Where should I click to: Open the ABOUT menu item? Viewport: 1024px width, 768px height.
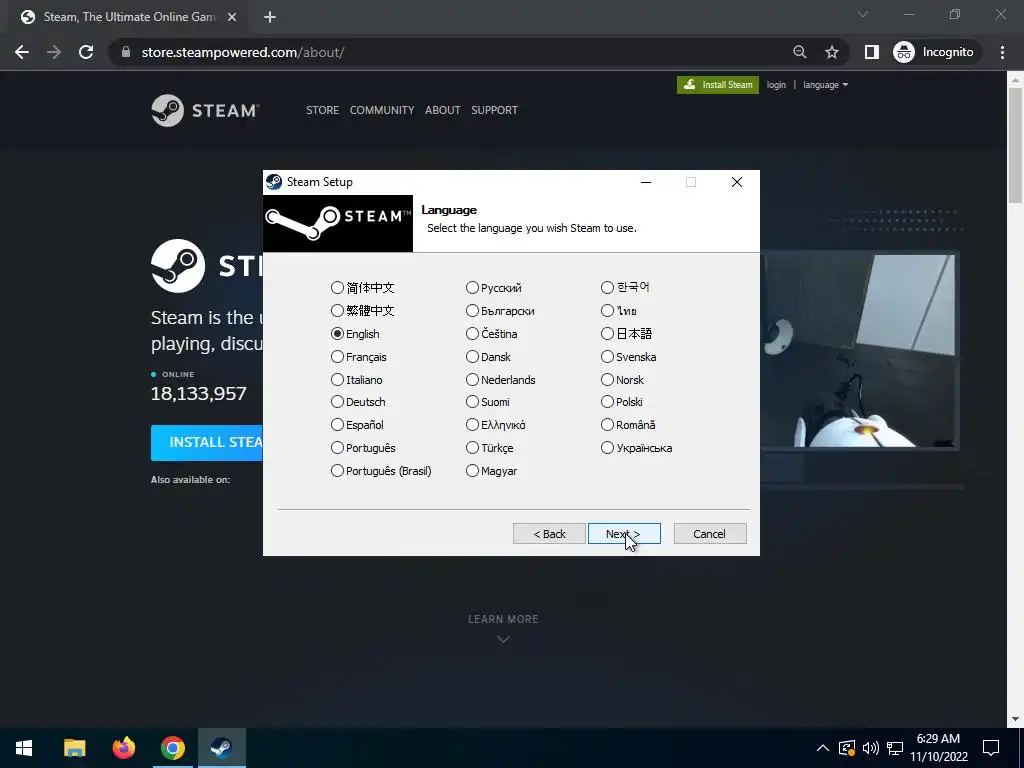coord(443,110)
